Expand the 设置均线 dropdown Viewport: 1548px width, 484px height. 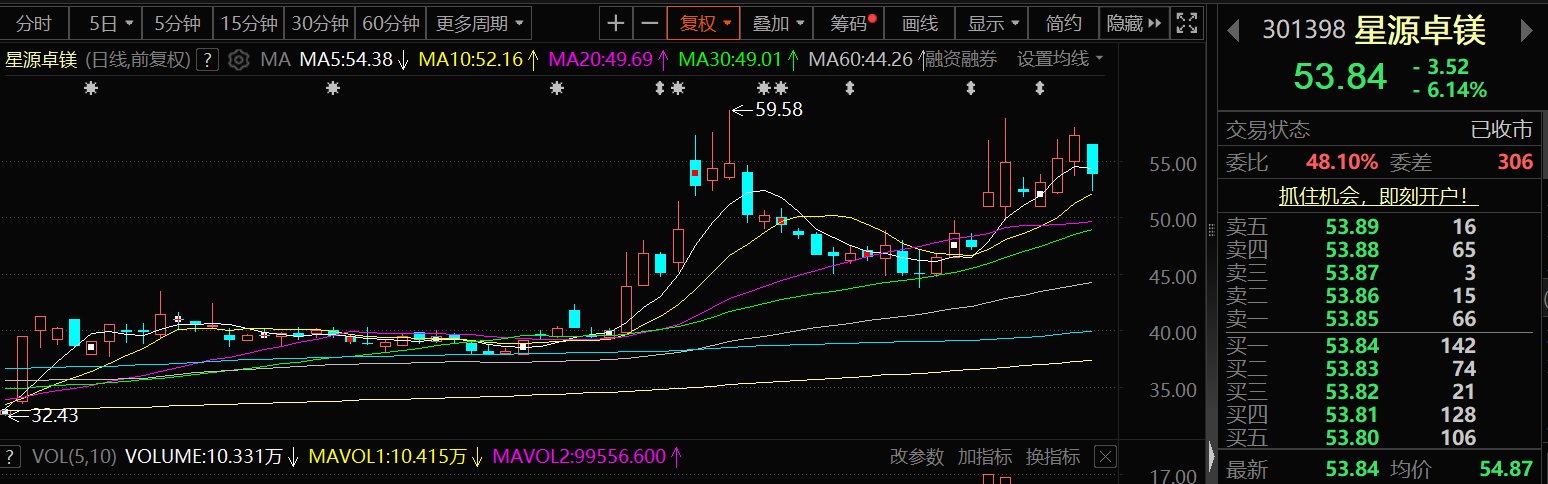[x=1060, y=59]
